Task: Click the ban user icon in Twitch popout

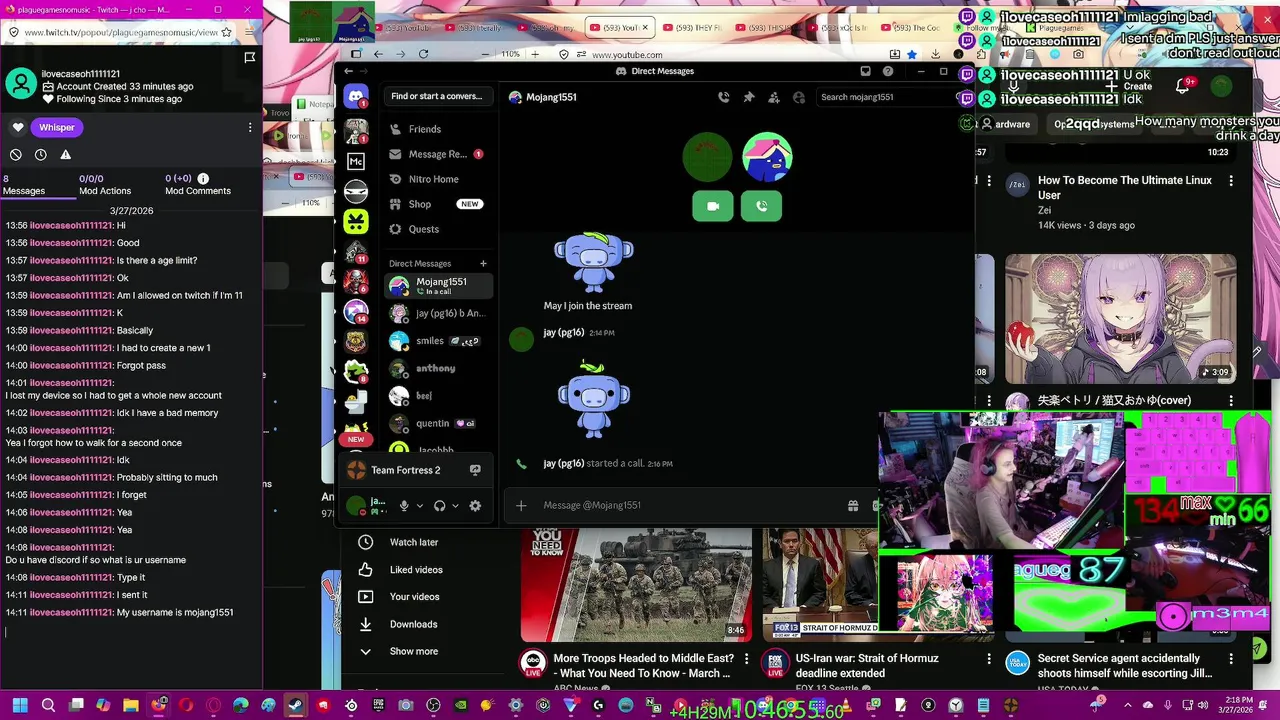Action: [16, 155]
